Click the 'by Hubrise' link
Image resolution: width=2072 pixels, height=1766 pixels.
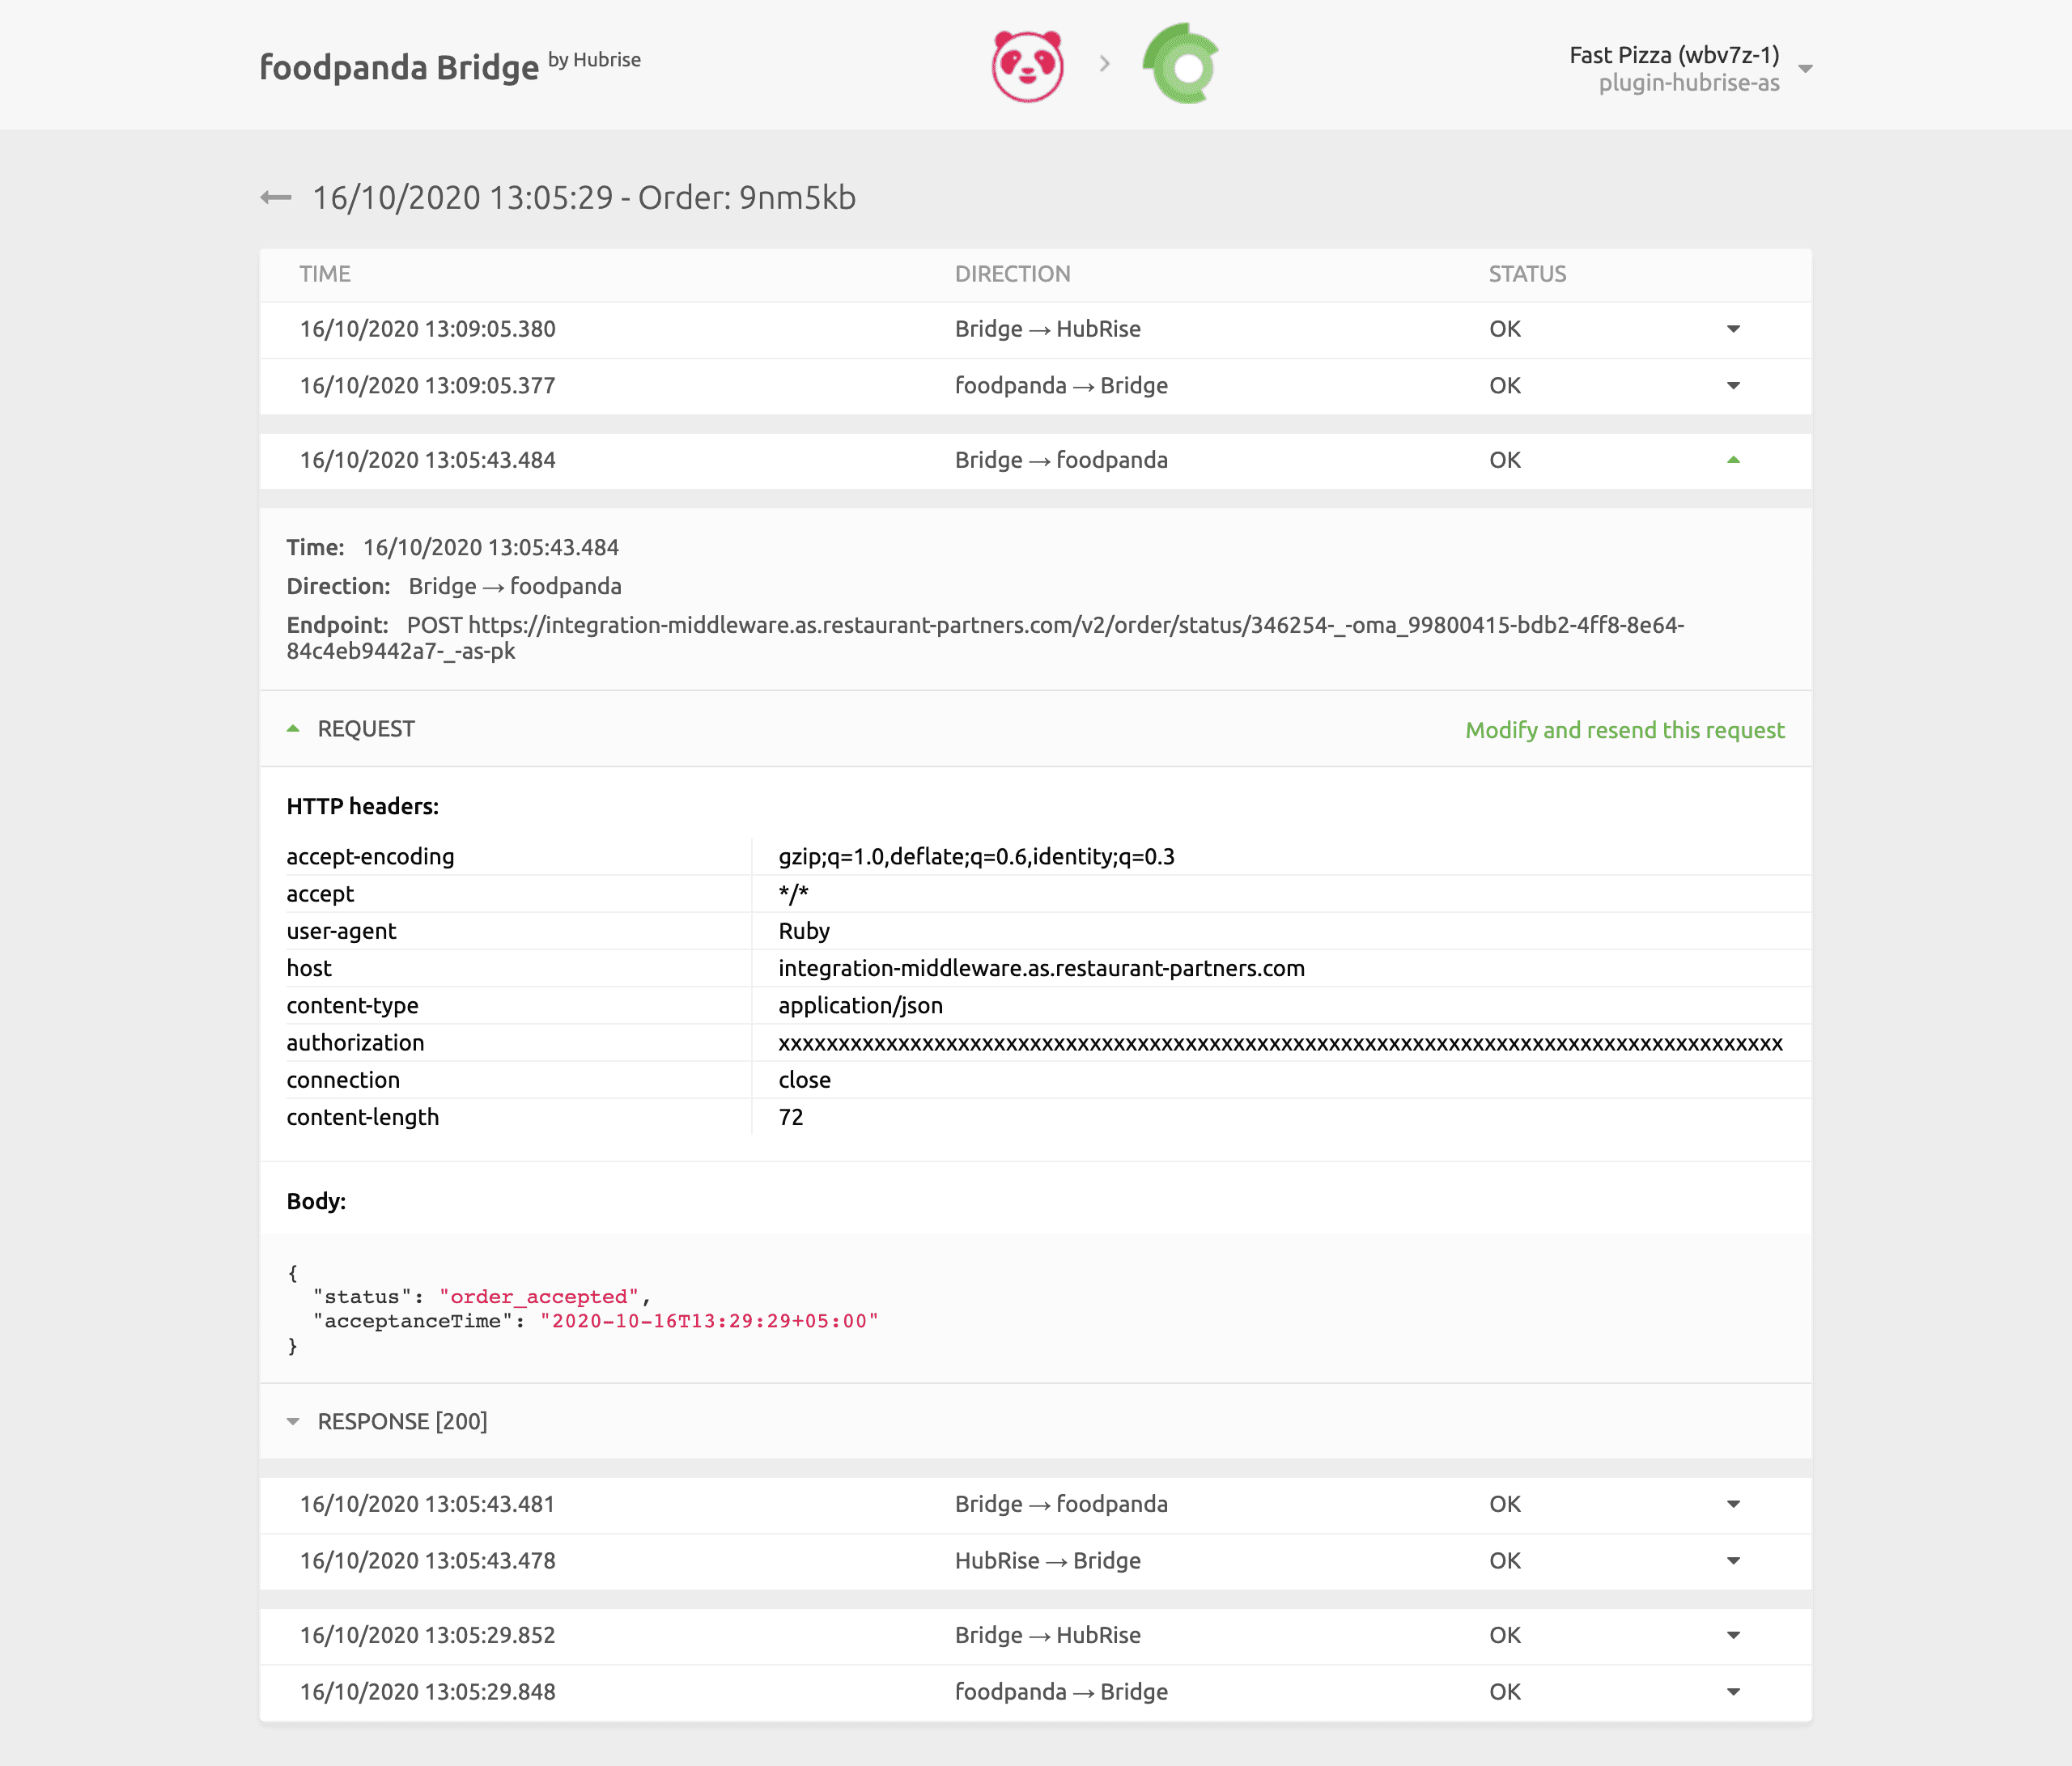594,60
